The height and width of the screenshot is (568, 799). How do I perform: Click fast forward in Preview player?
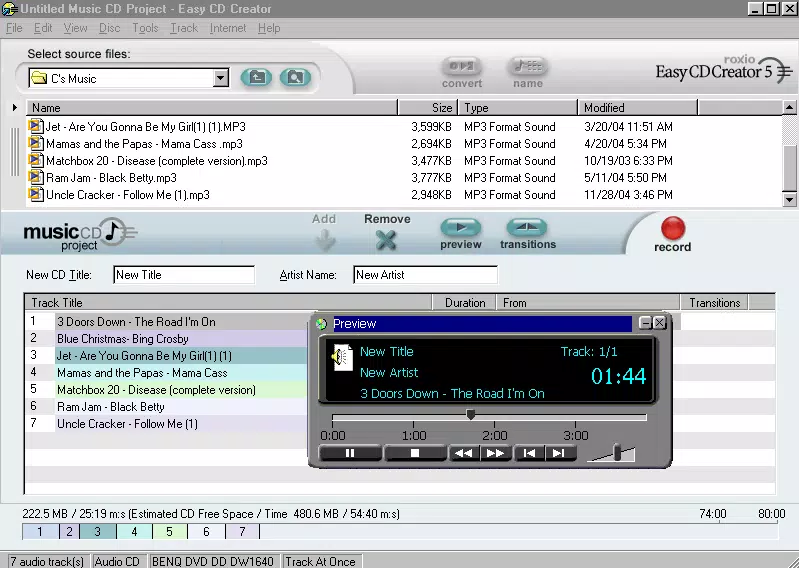click(495, 453)
